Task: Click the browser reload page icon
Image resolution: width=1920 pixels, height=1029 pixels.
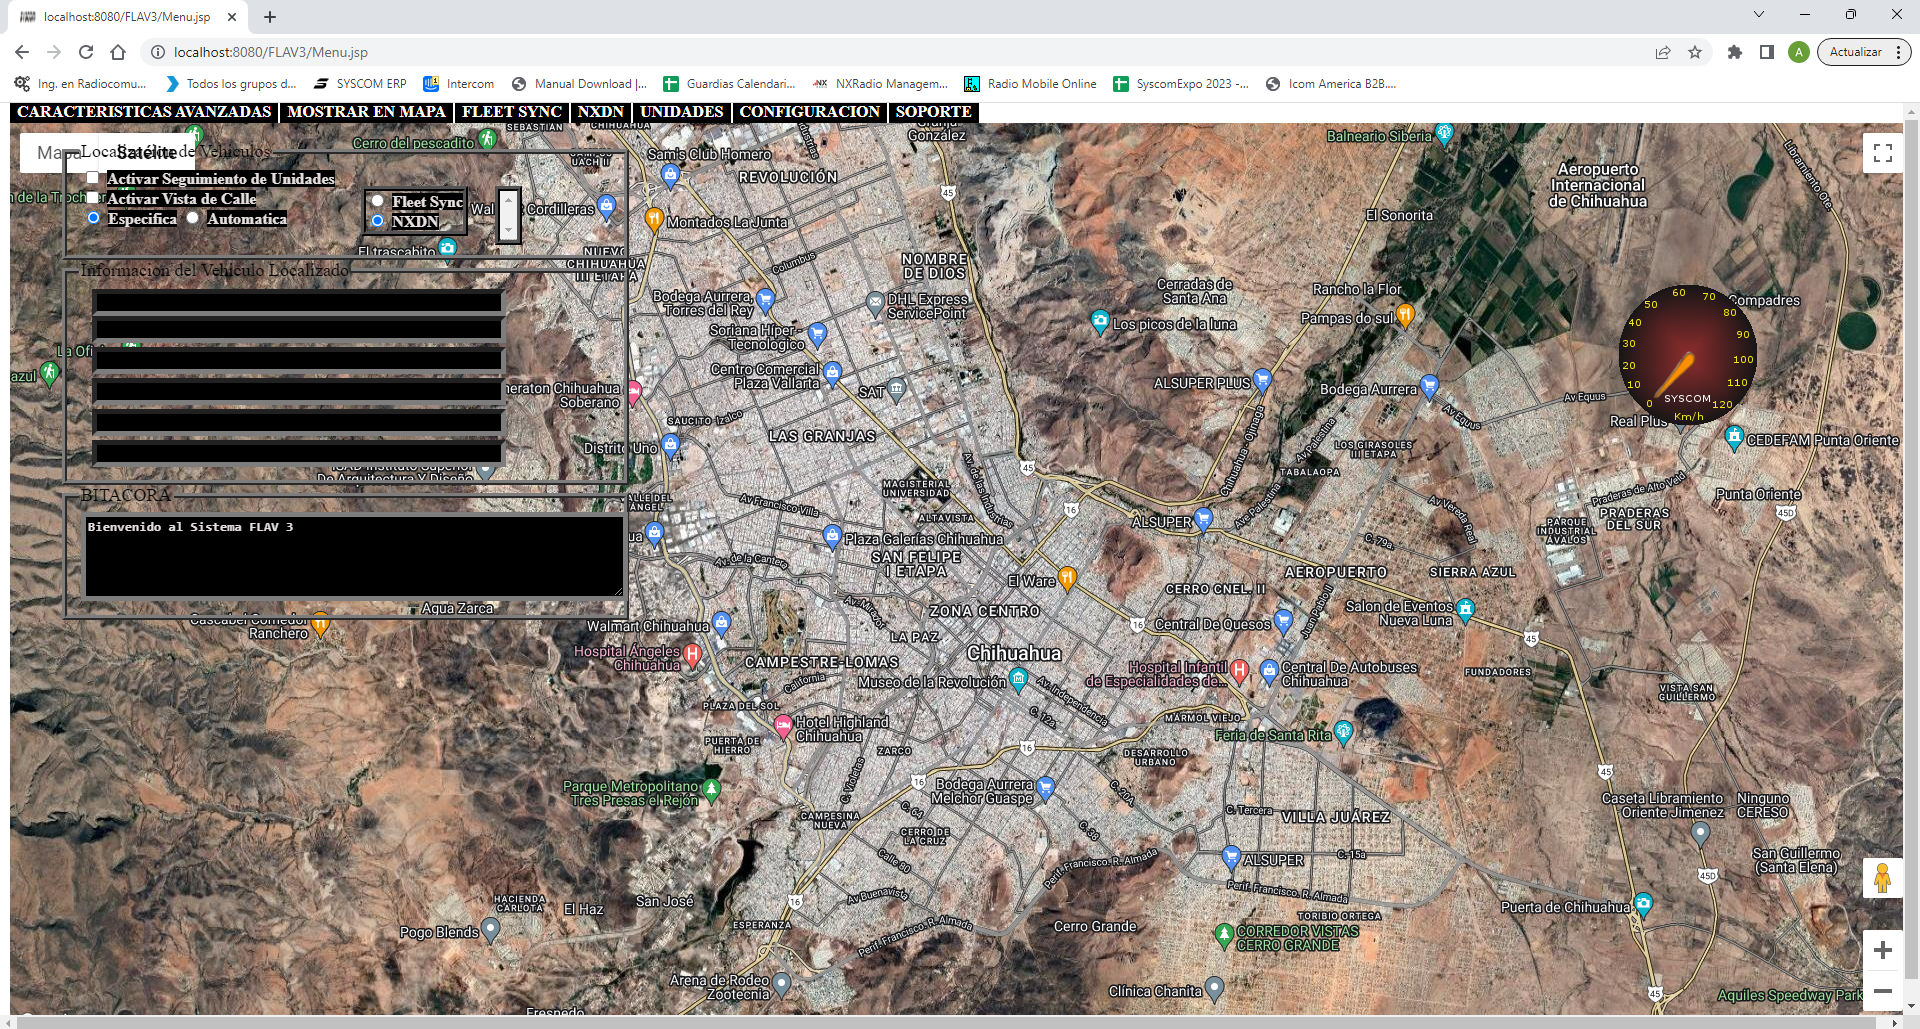Action: (x=86, y=52)
